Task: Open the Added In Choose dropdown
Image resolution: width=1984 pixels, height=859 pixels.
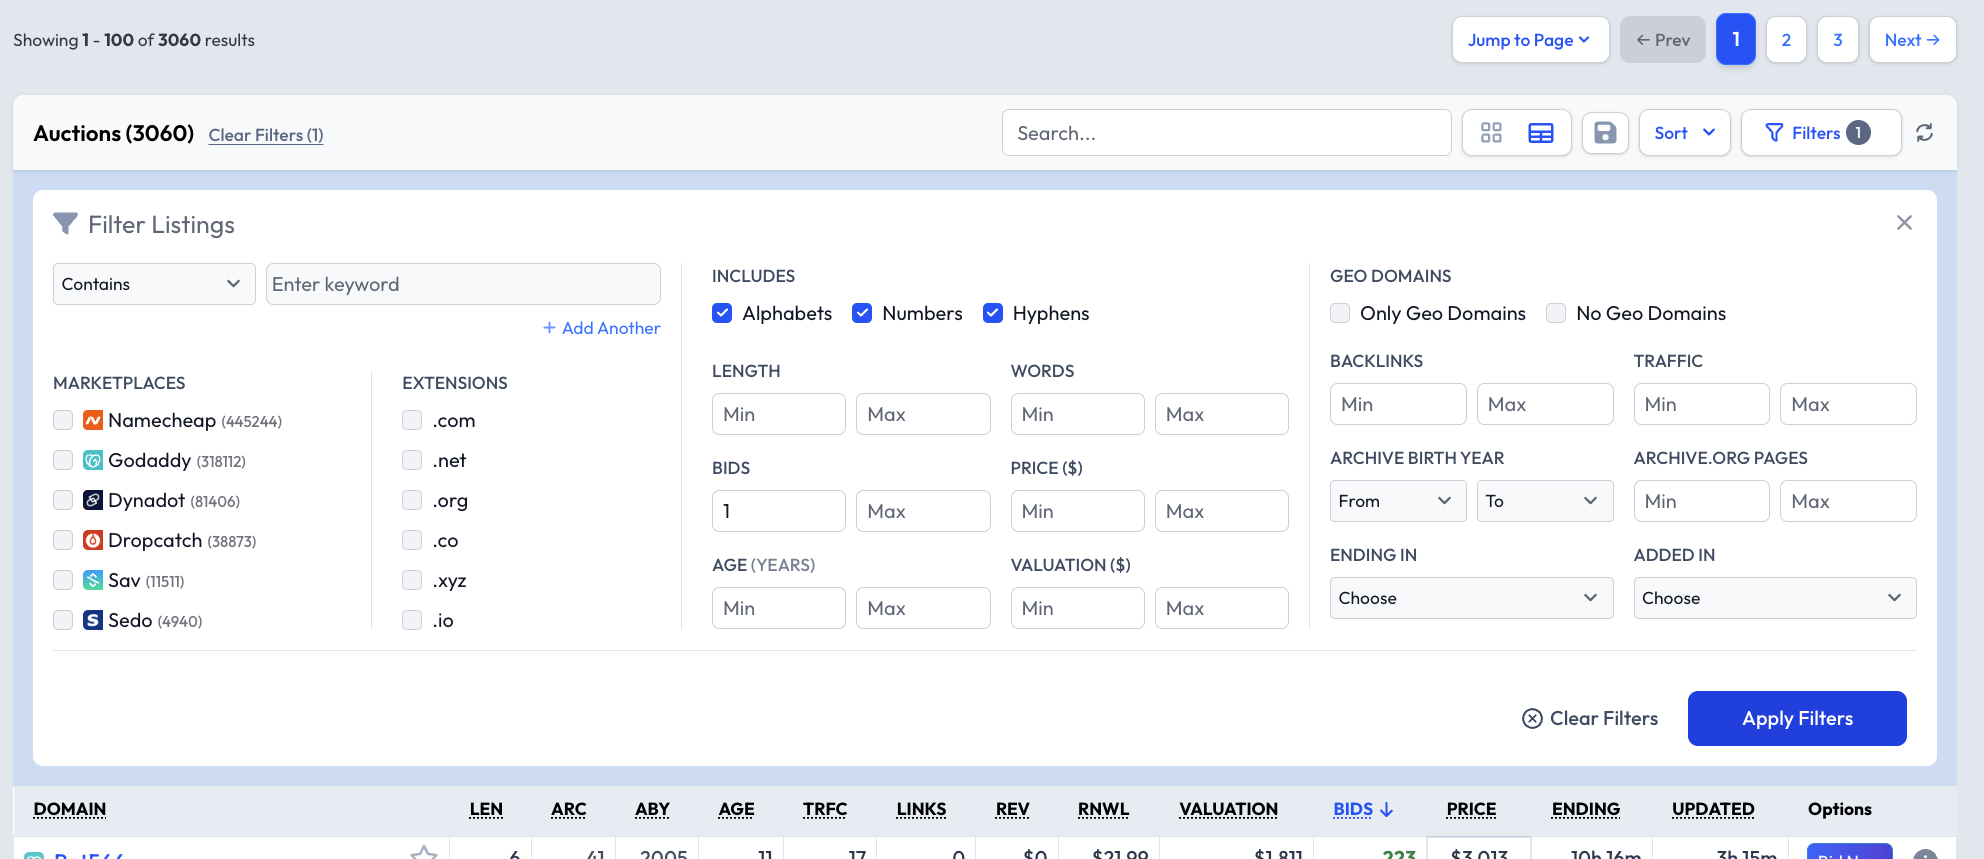Action: coord(1775,598)
